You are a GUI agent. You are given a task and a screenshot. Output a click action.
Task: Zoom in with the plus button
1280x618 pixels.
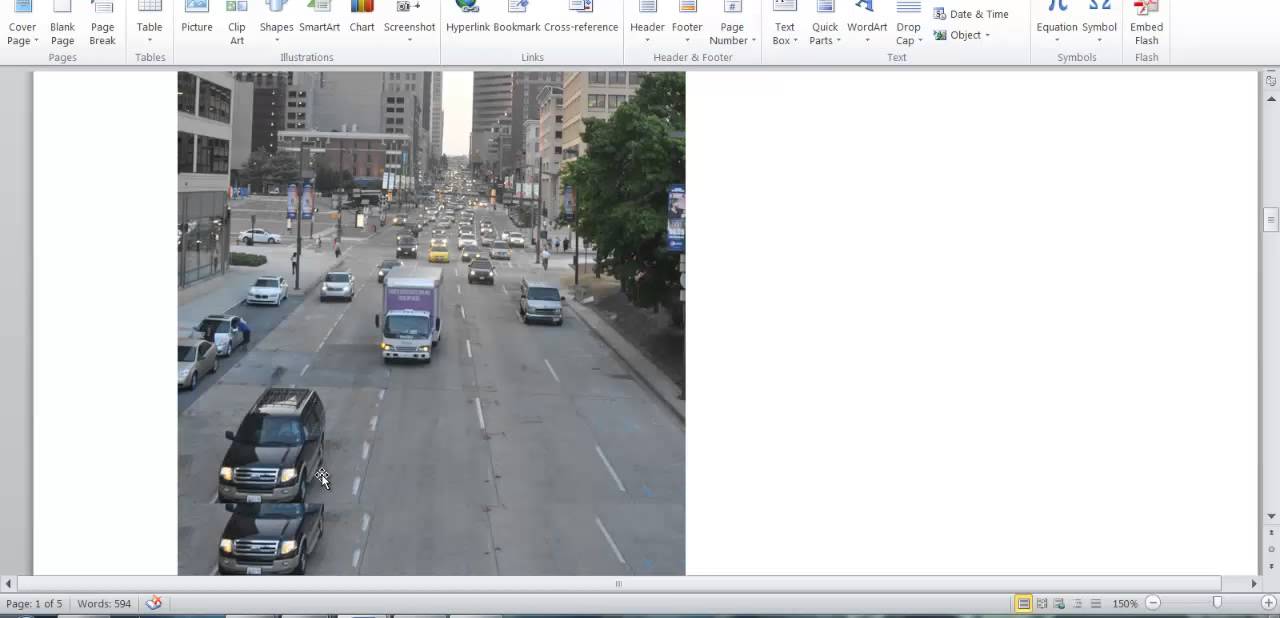[x=1269, y=603]
